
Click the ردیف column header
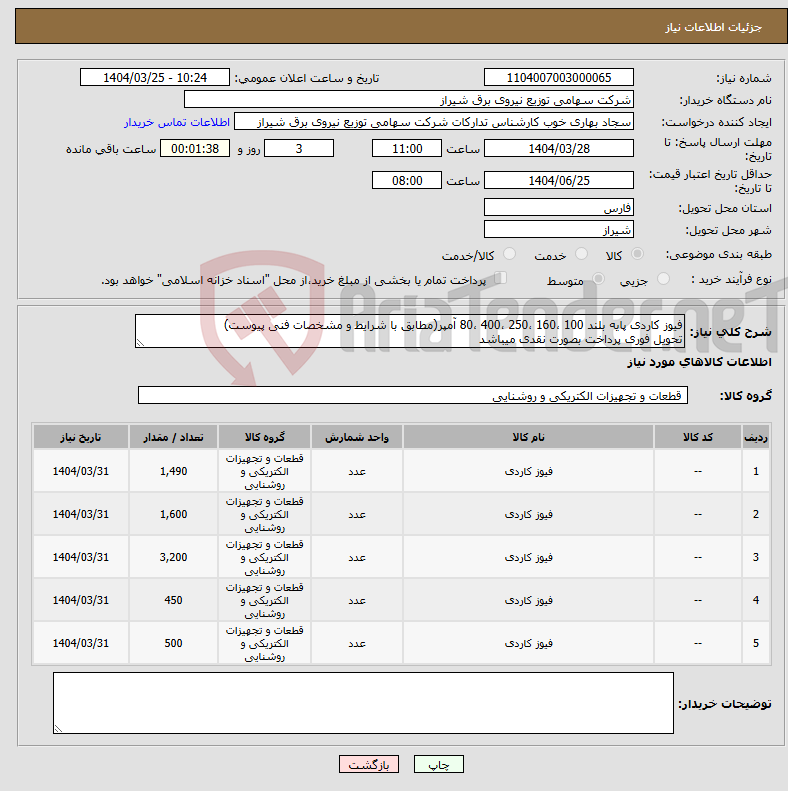tap(756, 437)
